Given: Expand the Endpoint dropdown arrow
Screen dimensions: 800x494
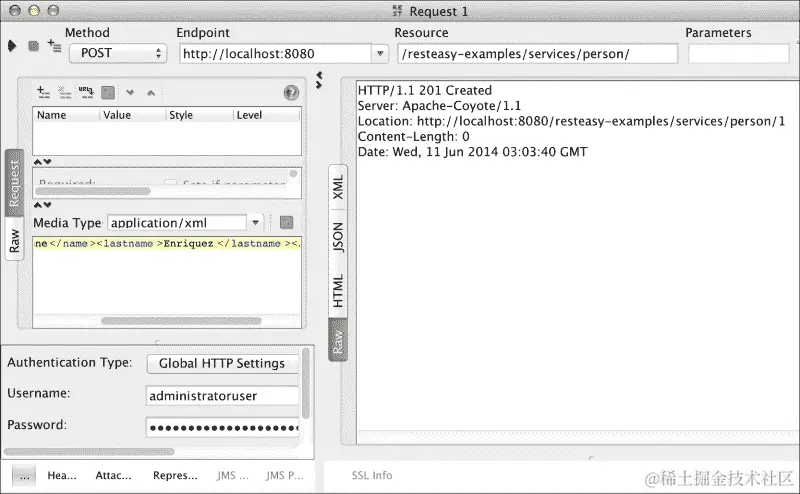Looking at the screenshot, I should point(380,54).
